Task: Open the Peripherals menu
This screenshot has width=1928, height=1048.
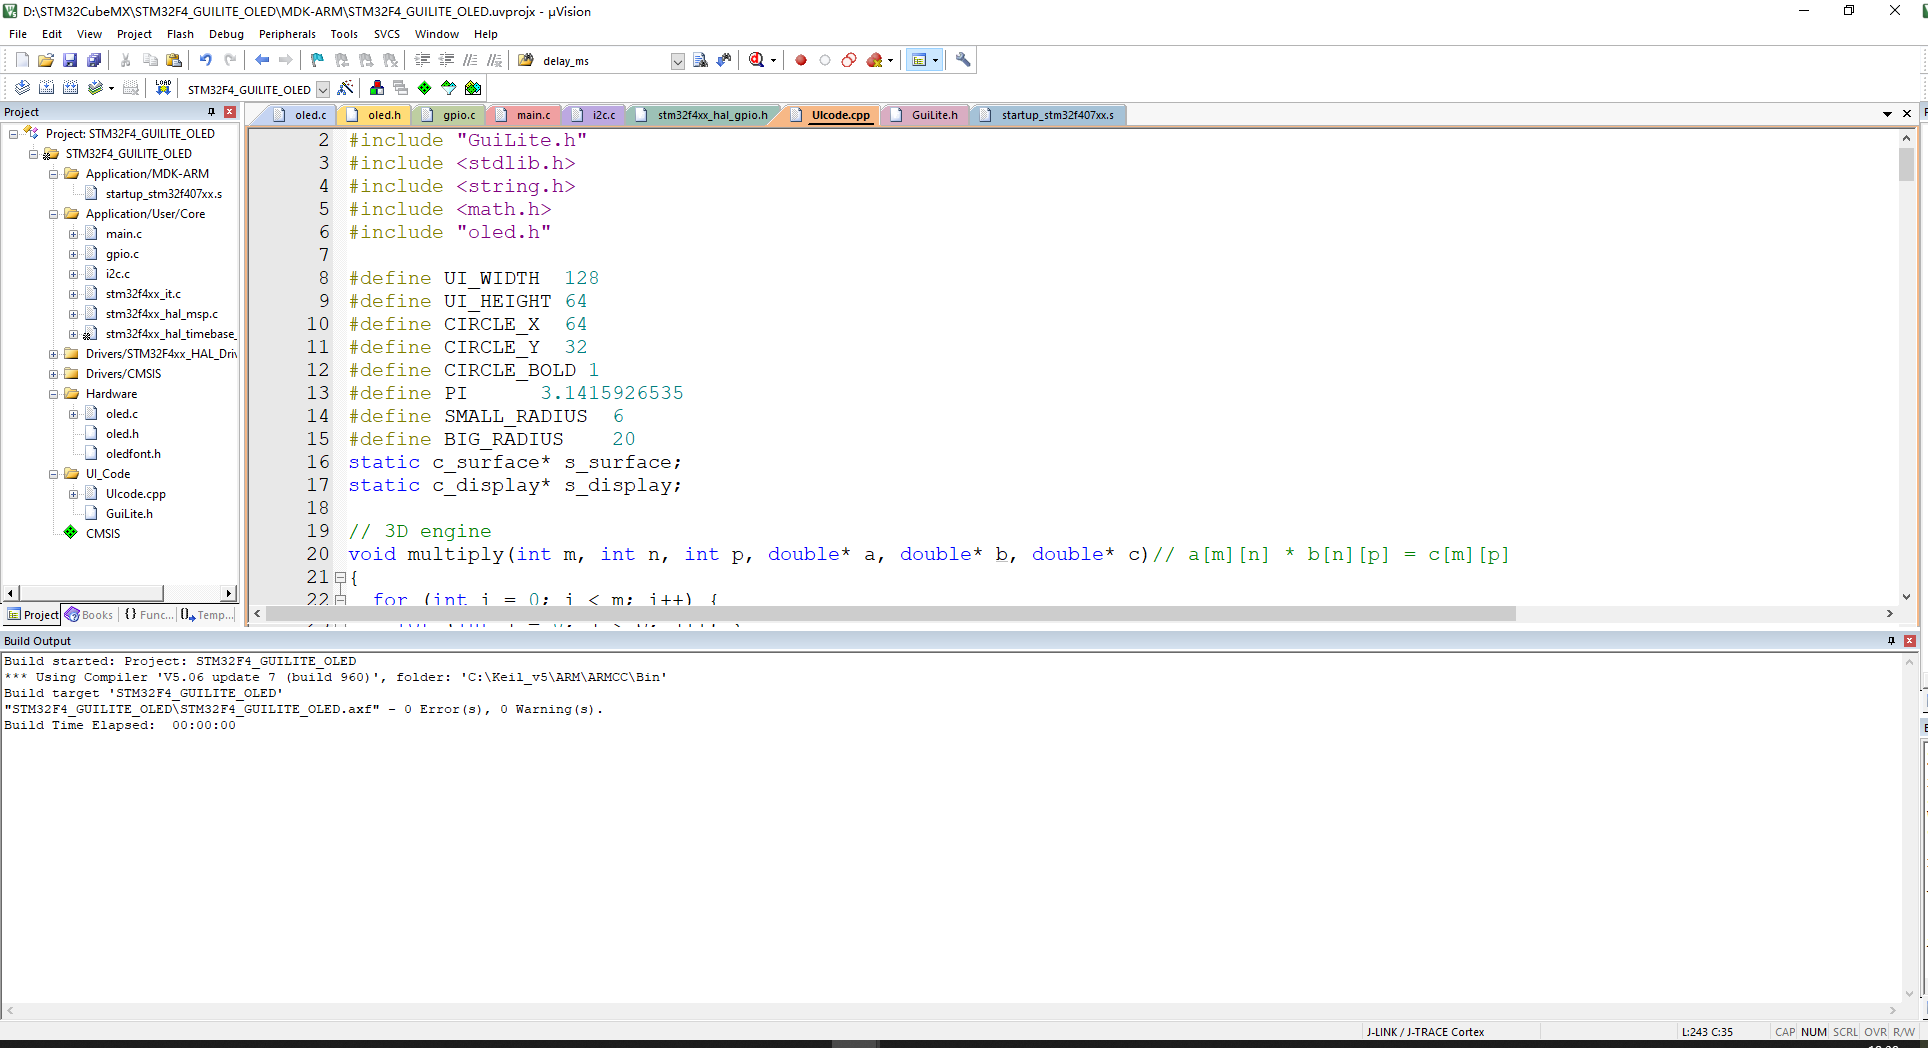Action: coord(287,33)
